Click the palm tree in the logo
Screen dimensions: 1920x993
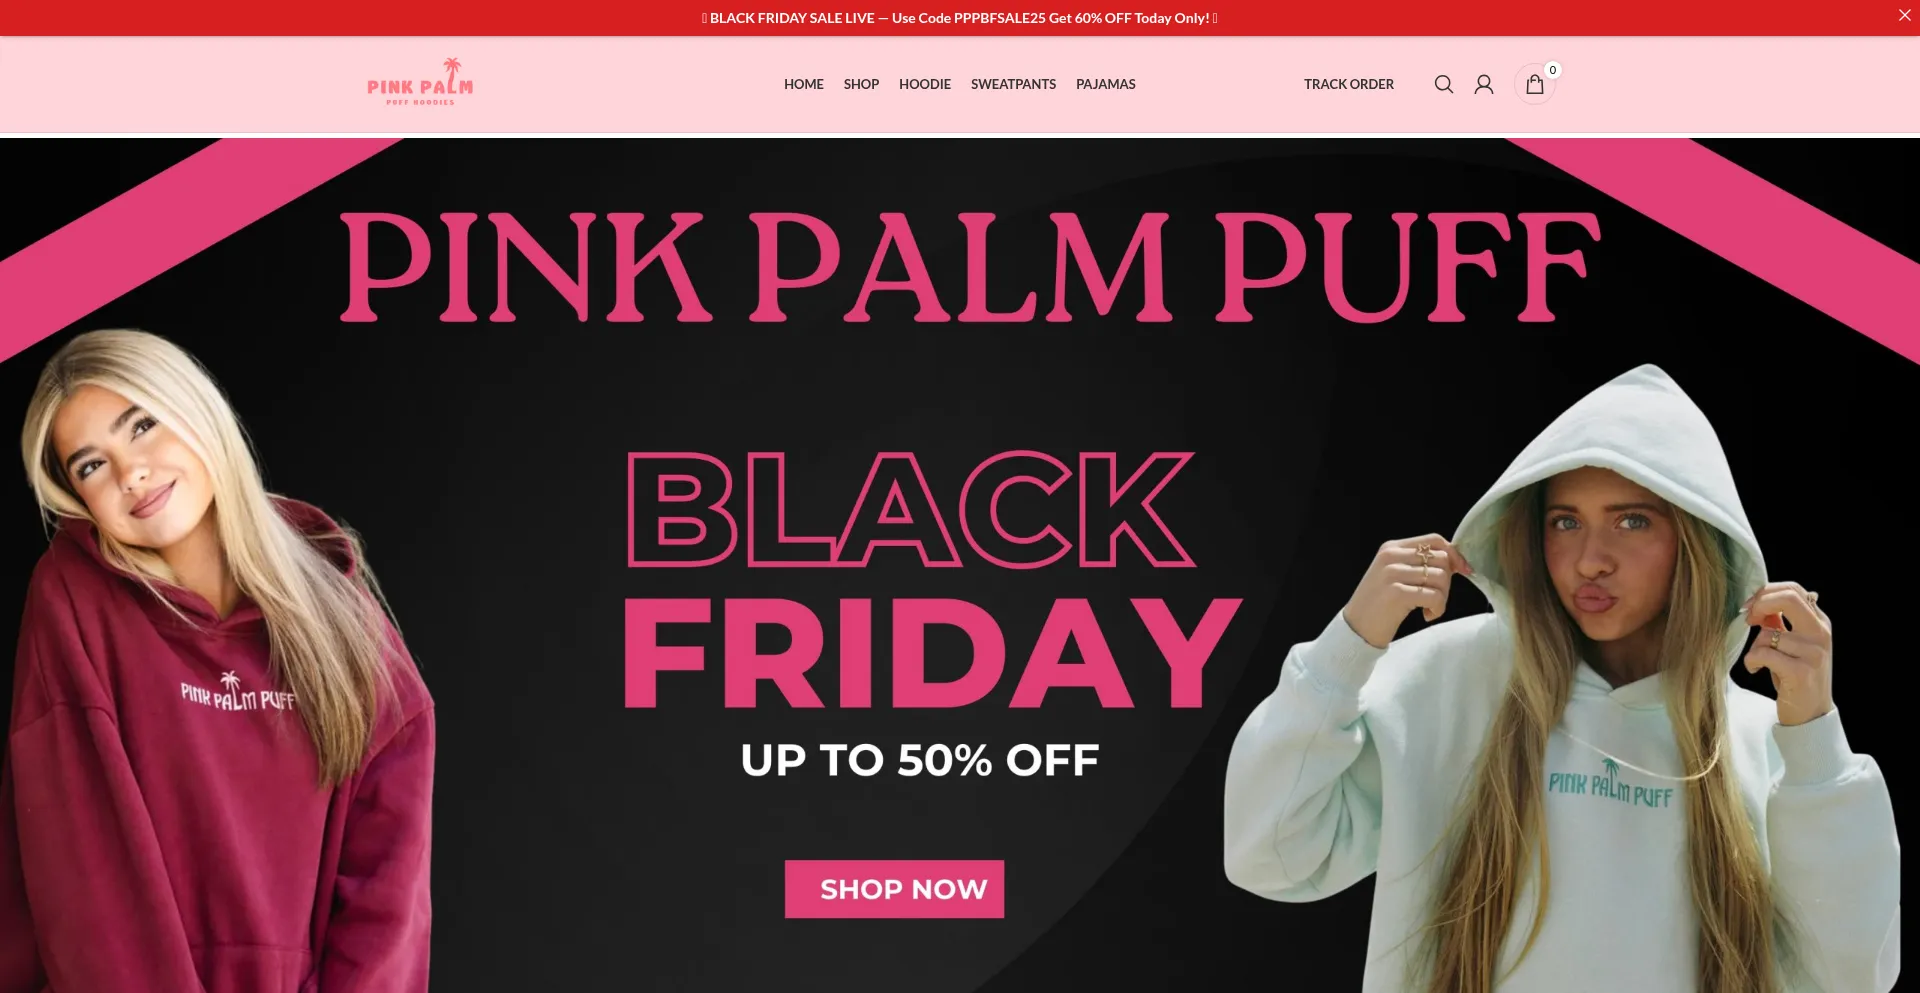[453, 70]
